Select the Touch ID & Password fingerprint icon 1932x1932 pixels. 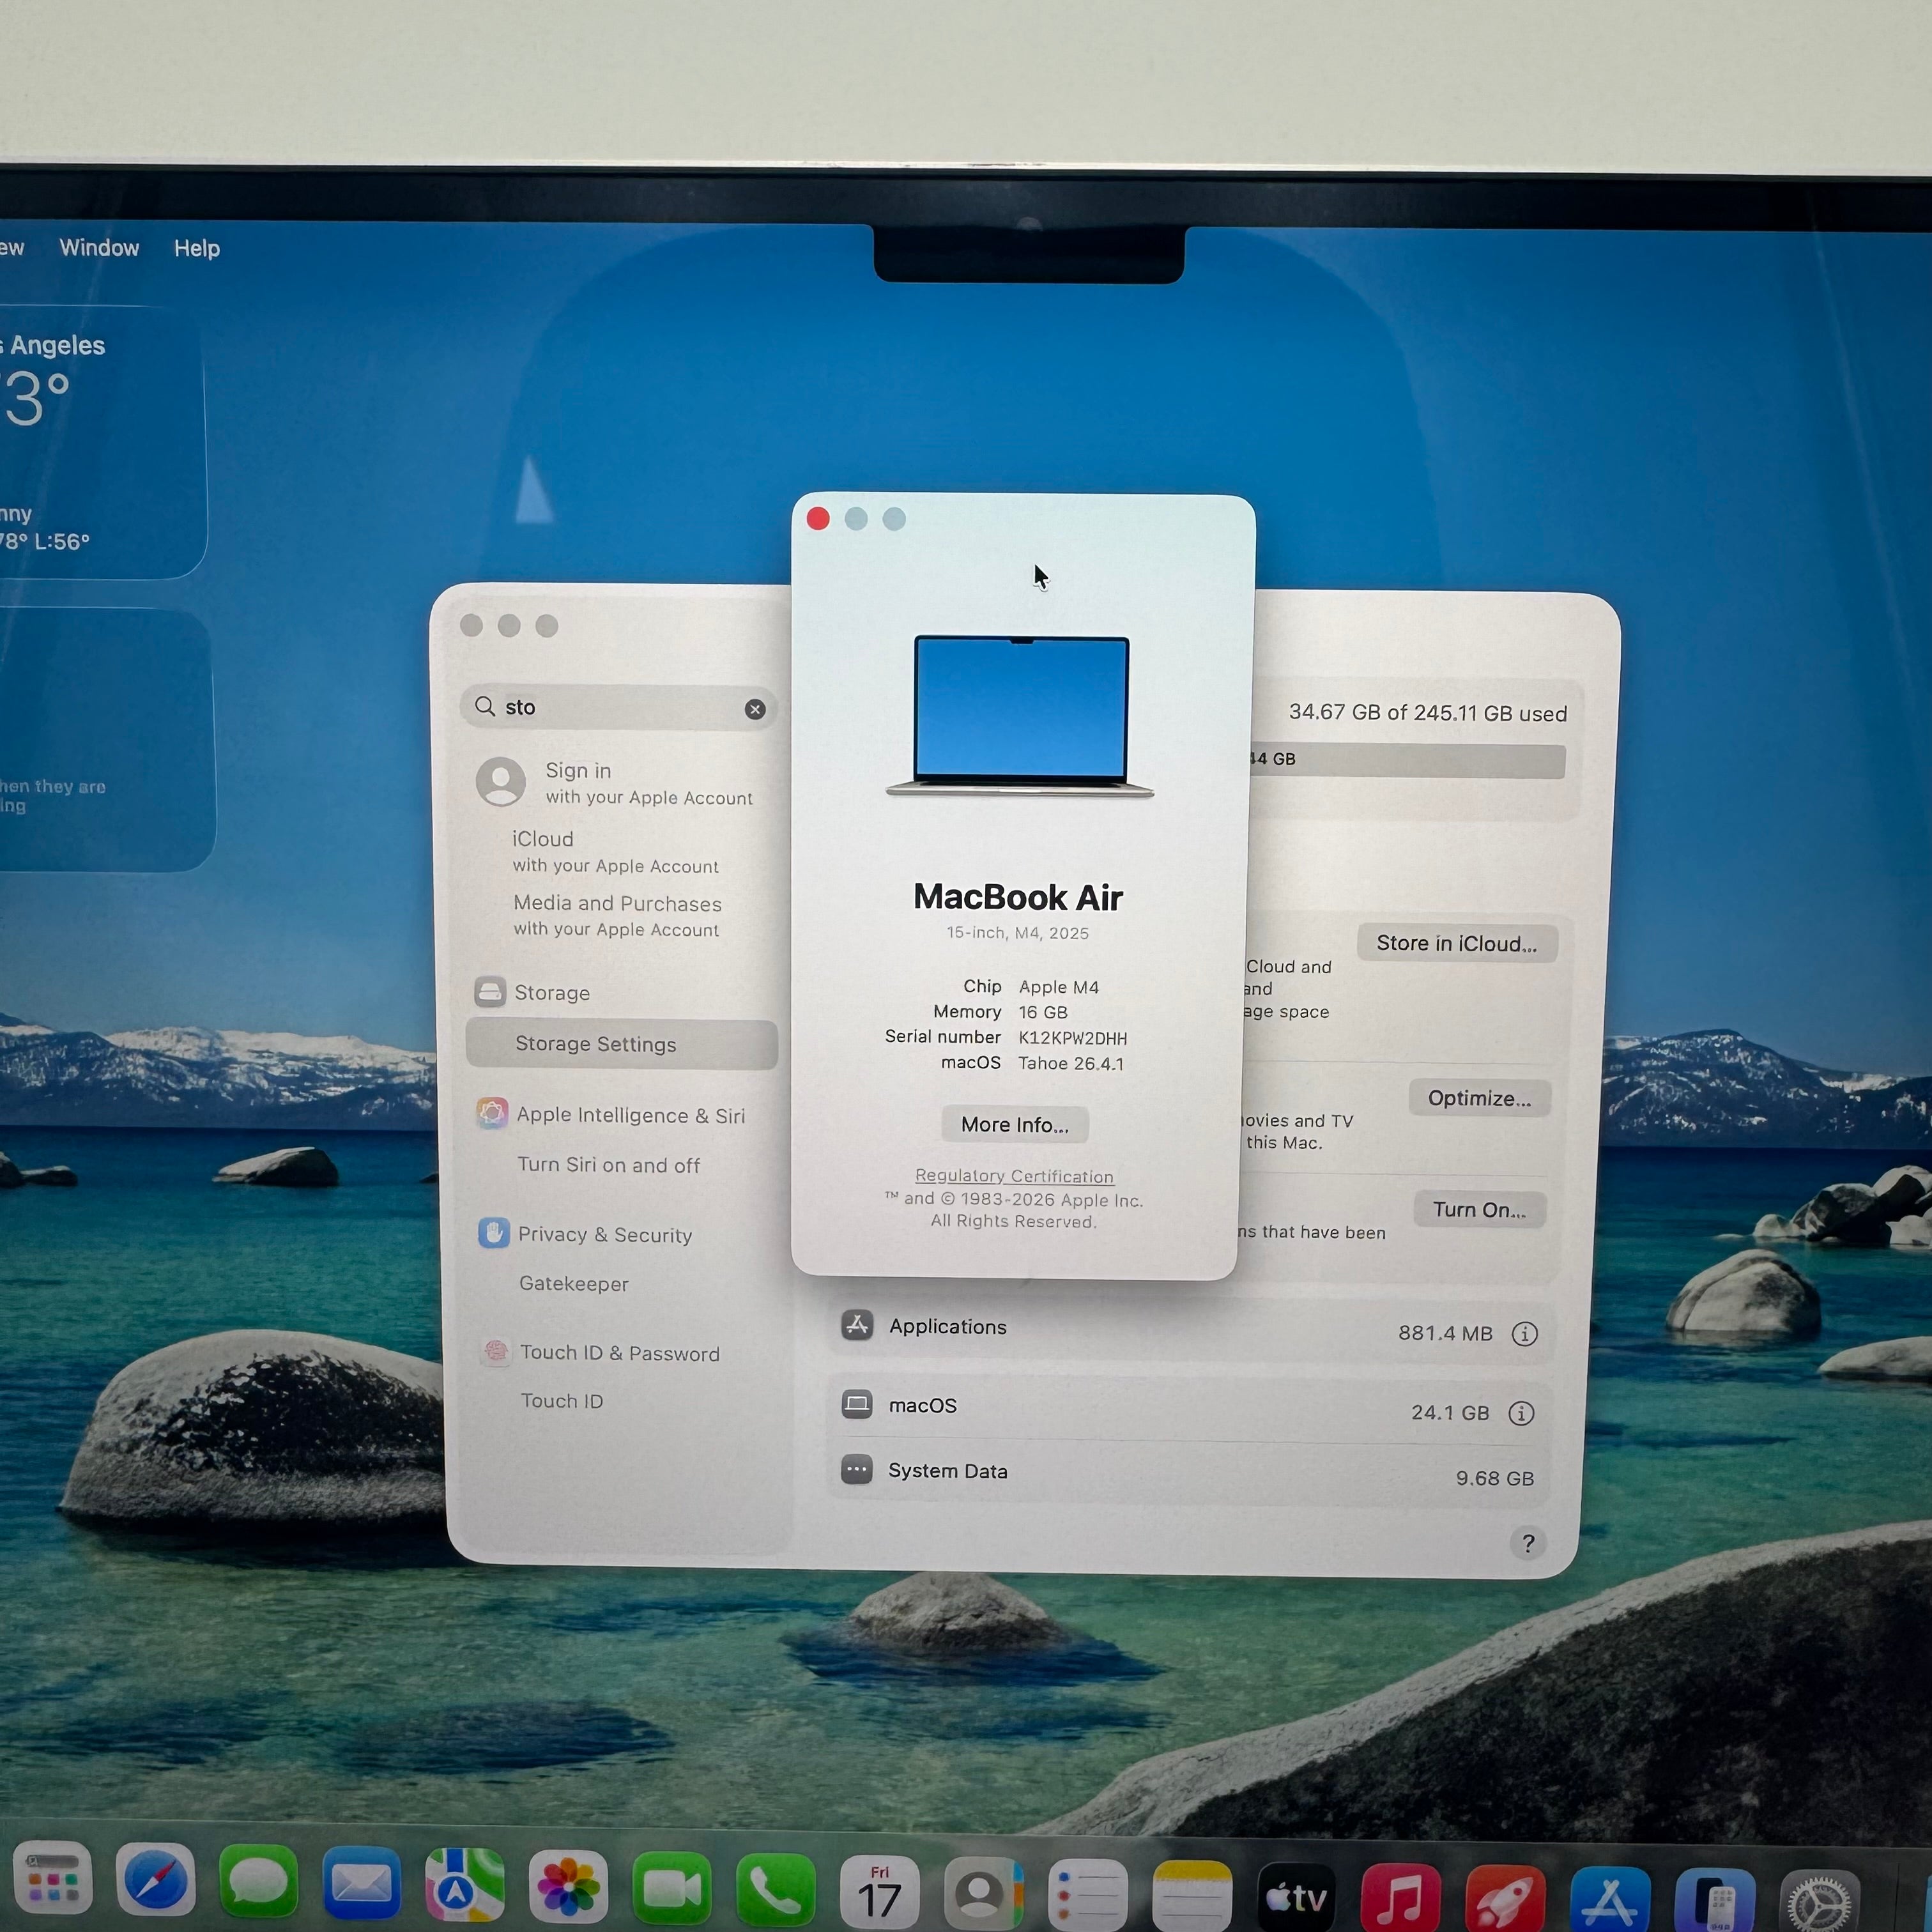495,1352
